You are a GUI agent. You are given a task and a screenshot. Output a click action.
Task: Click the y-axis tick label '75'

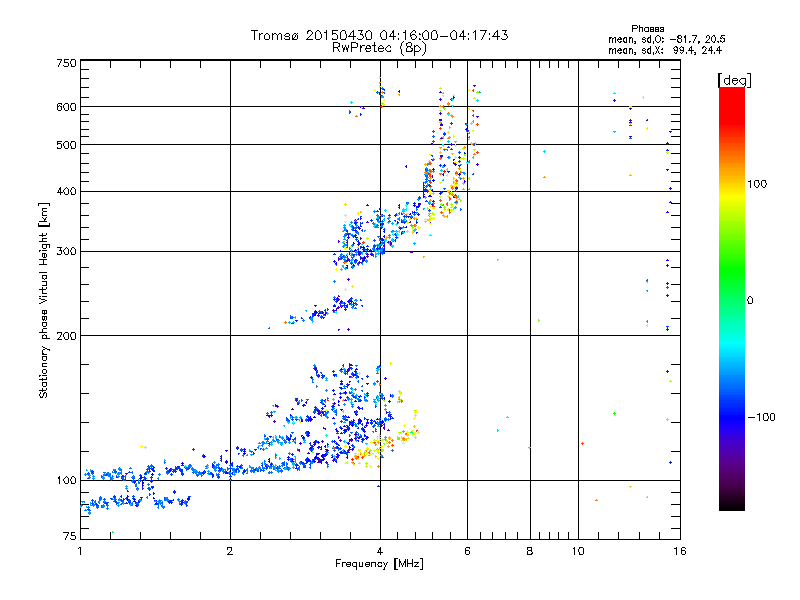tap(70, 536)
